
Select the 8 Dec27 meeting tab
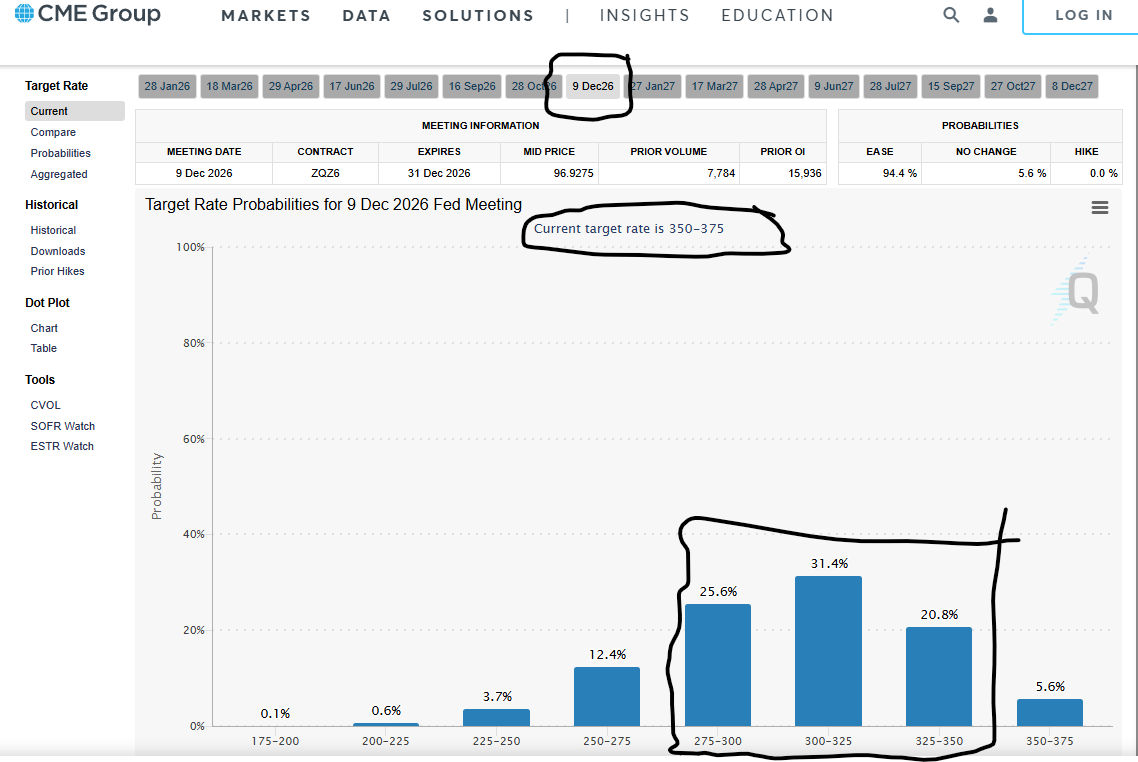1072,86
